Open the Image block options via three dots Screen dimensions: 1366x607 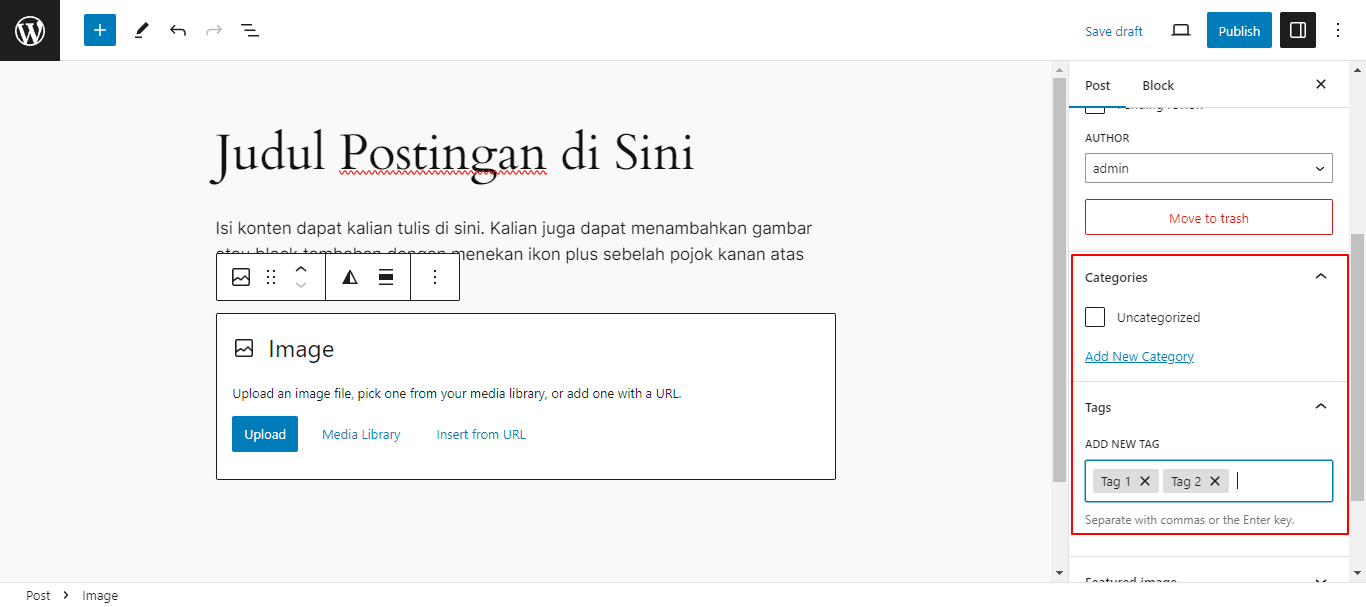click(x=435, y=277)
